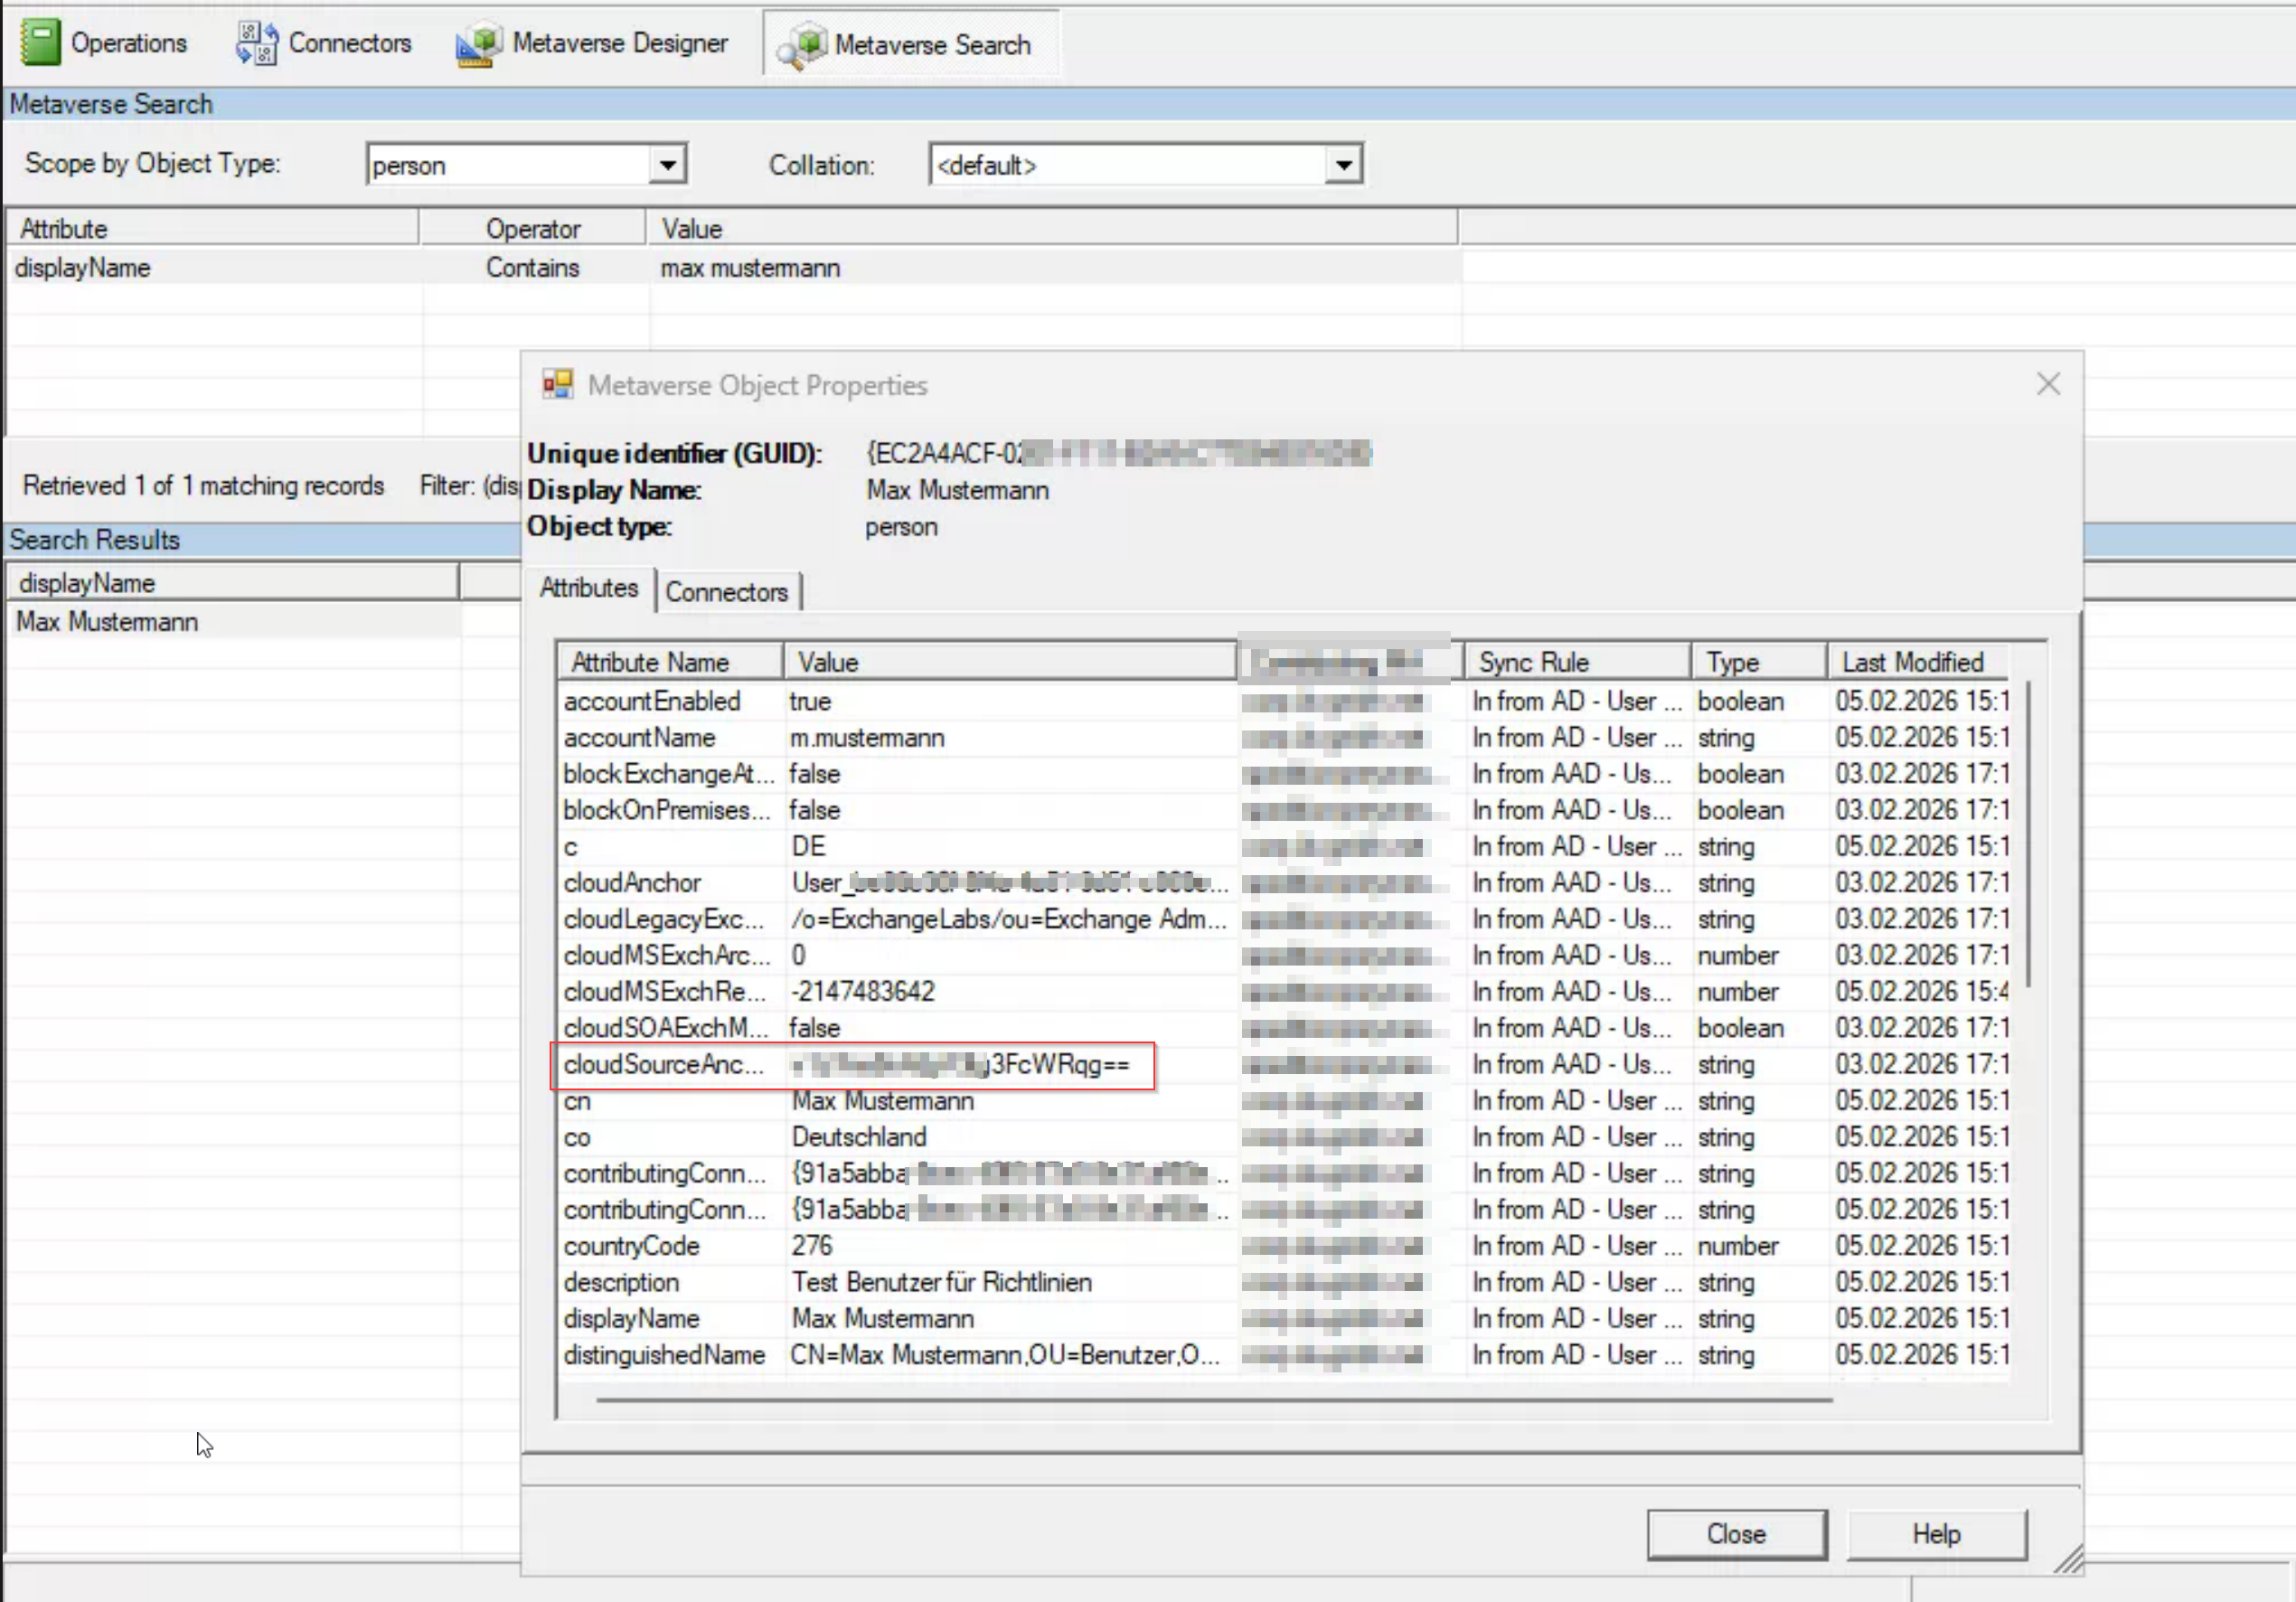The image size is (2296, 1602).
Task: Expand the Scope by Object Type dropdown
Action: click(x=666, y=165)
